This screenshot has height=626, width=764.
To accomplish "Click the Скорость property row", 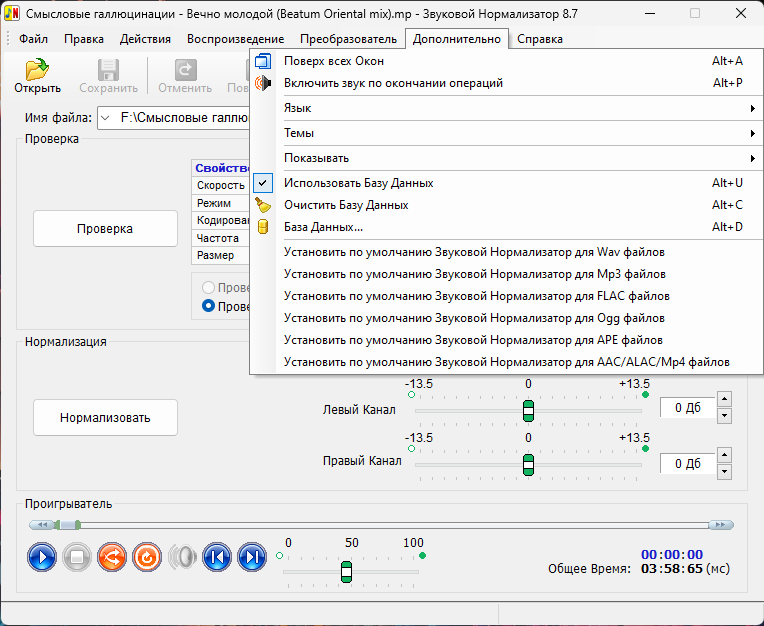I will tap(221, 185).
